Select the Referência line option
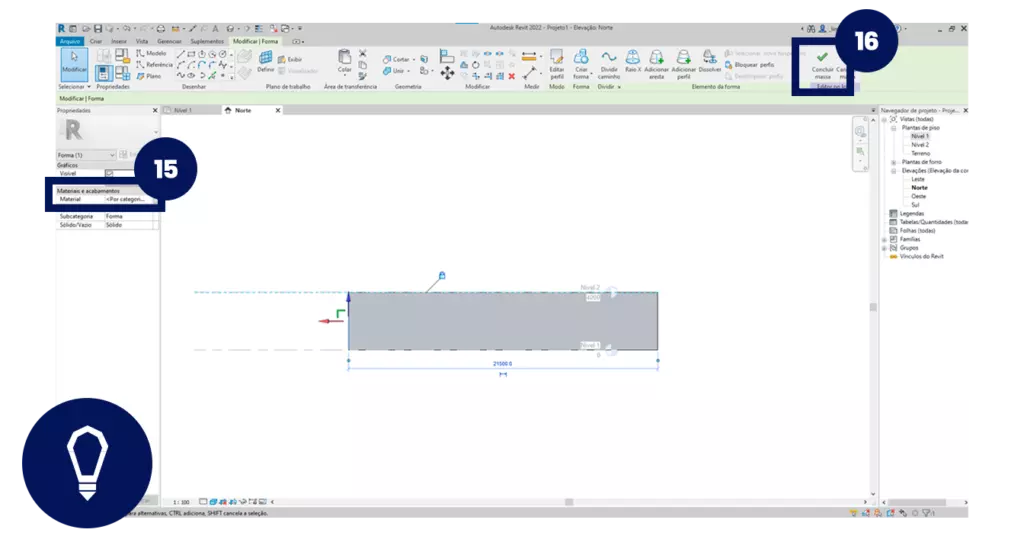 154,65
